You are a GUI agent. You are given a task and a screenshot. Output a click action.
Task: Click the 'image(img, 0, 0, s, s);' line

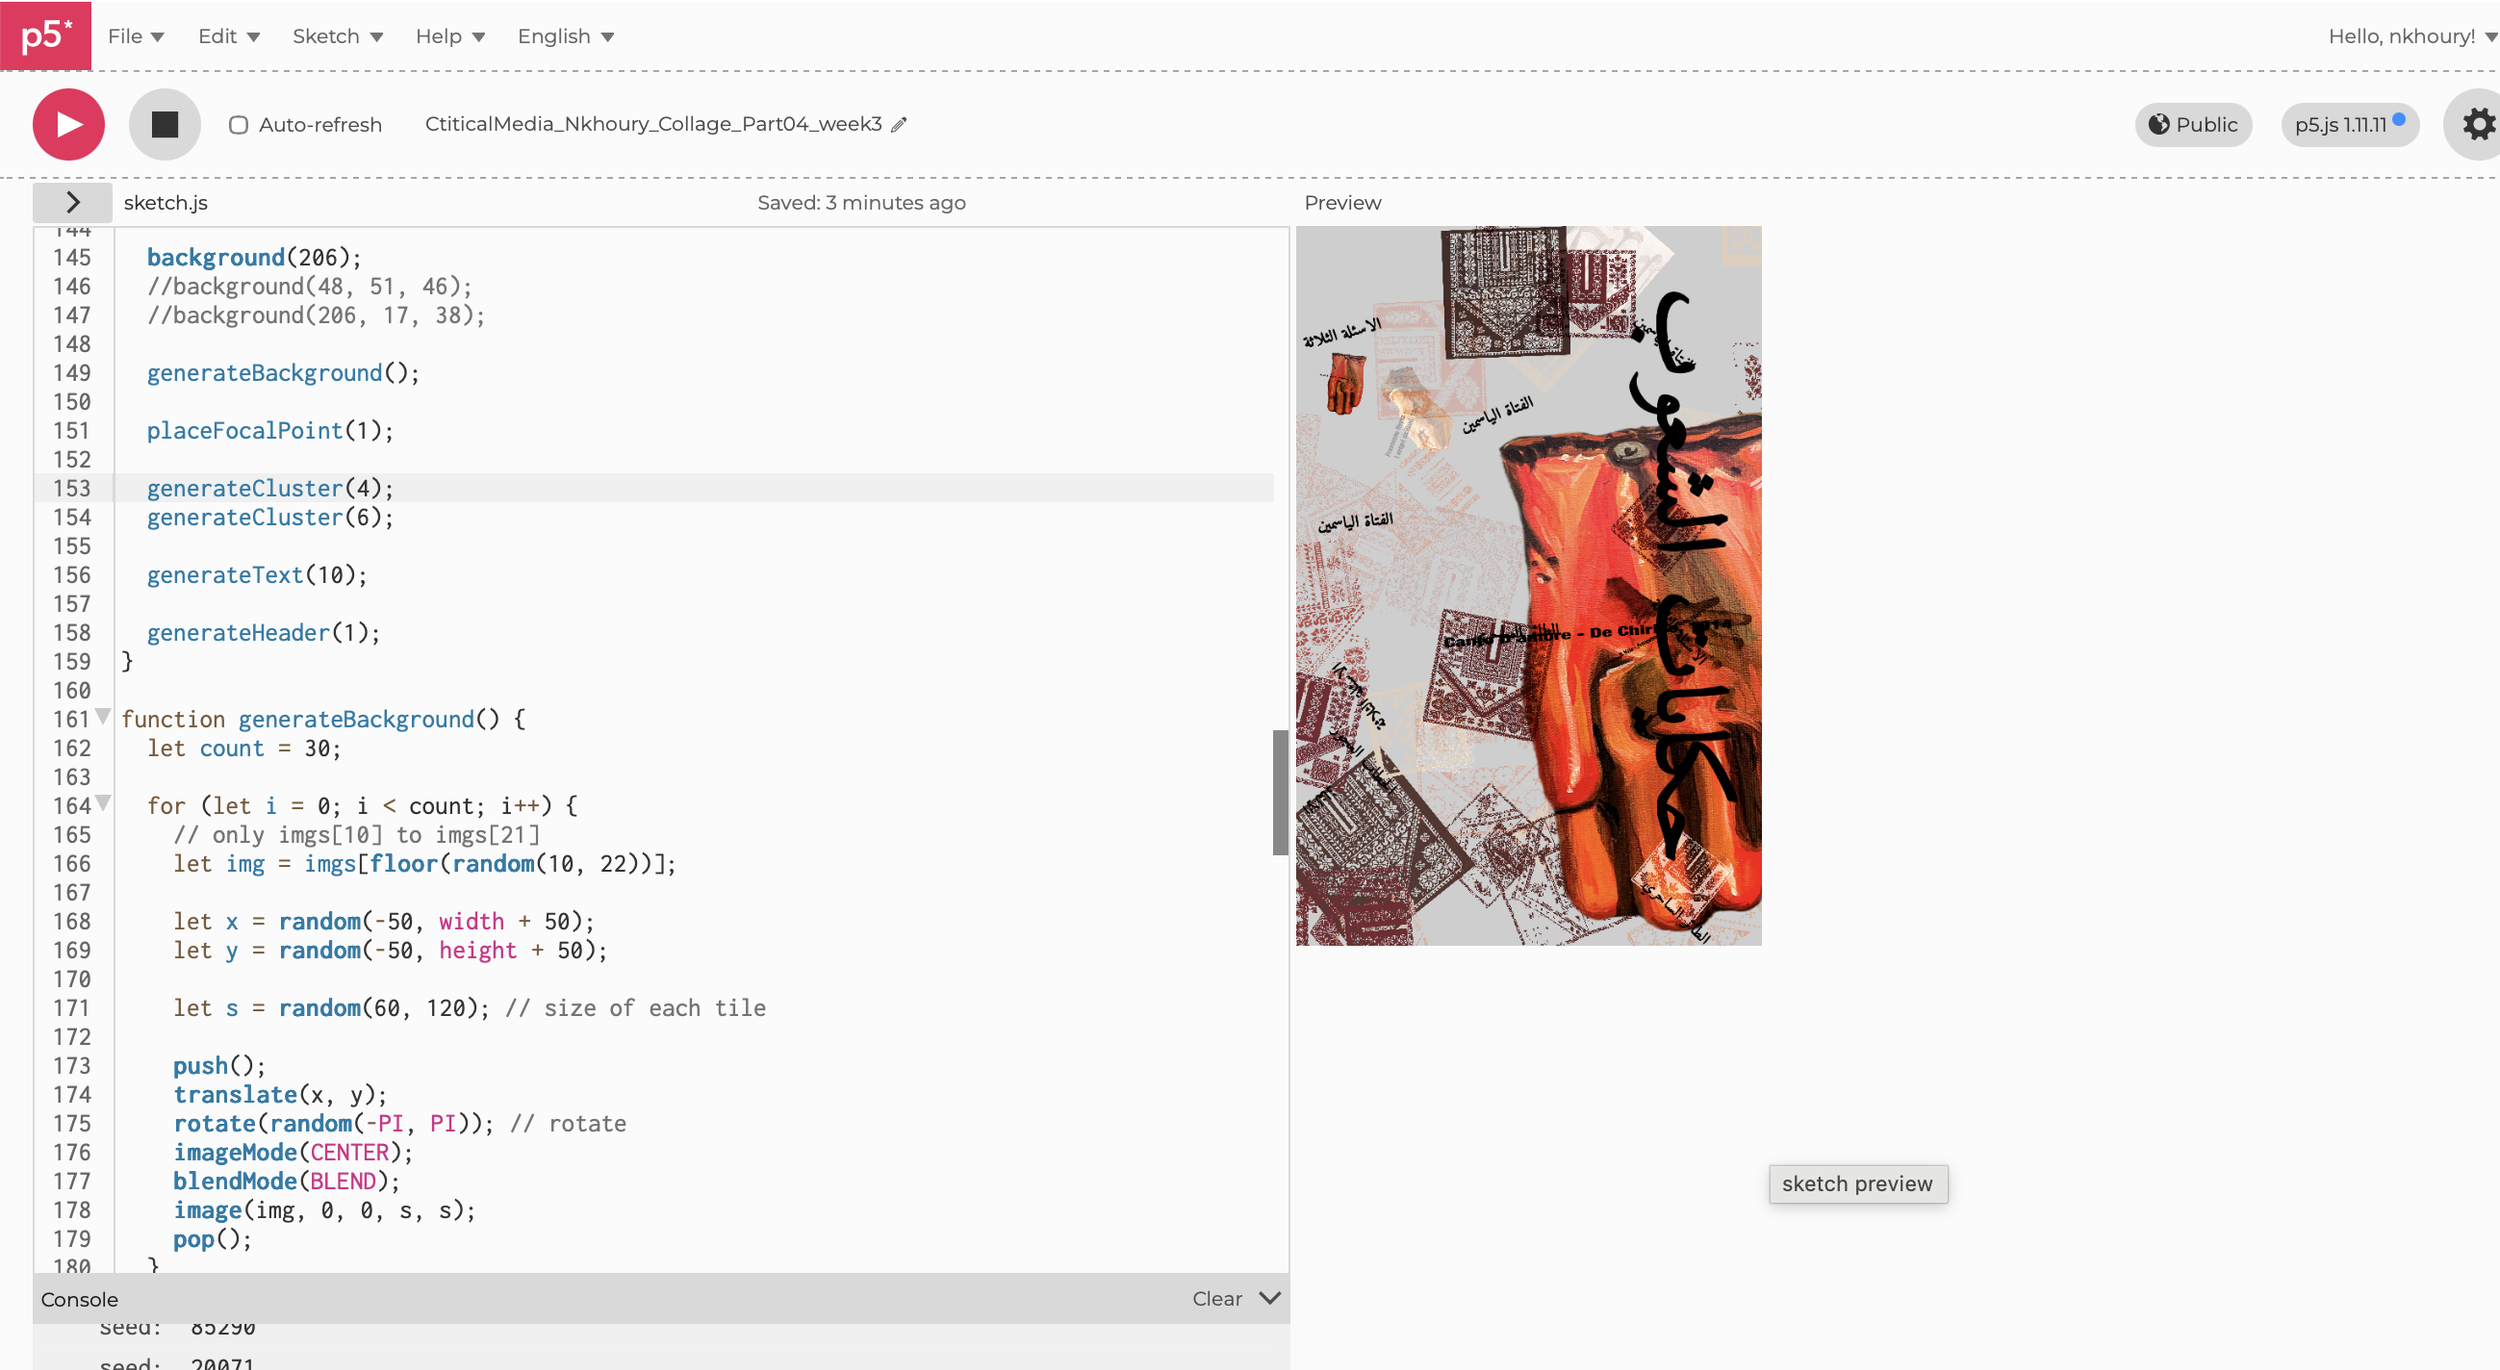[324, 1210]
